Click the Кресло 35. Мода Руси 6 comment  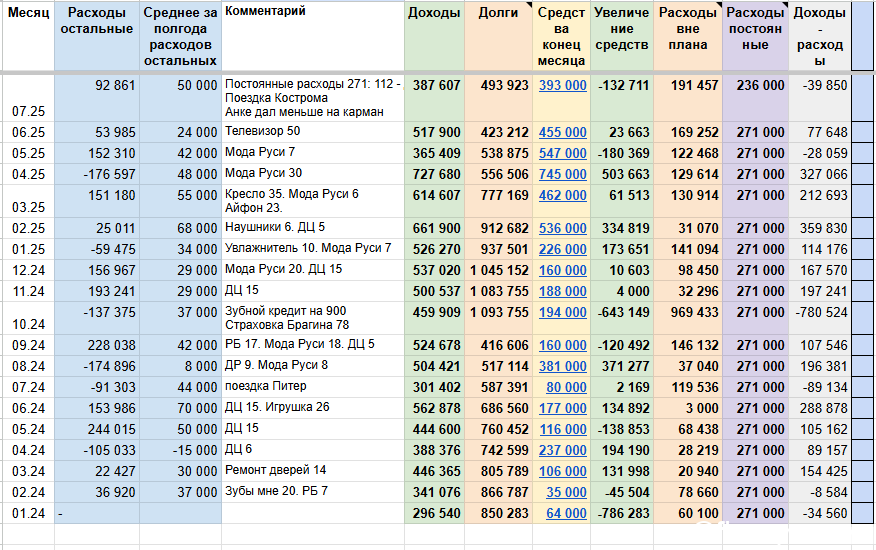tap(313, 201)
